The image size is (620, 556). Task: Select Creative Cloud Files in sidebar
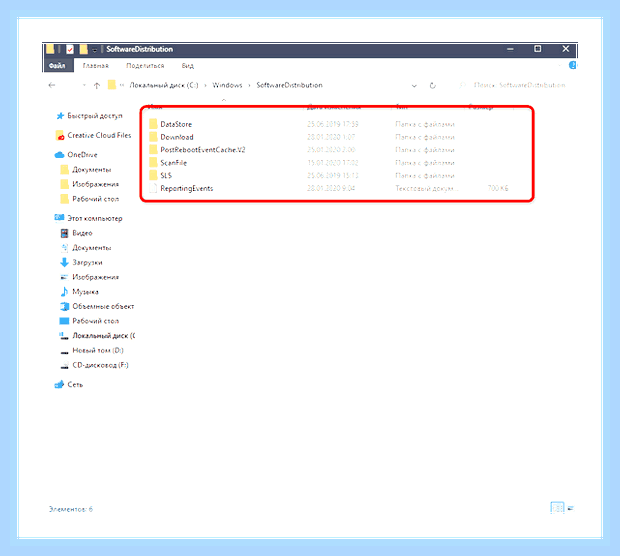[x=99, y=135]
